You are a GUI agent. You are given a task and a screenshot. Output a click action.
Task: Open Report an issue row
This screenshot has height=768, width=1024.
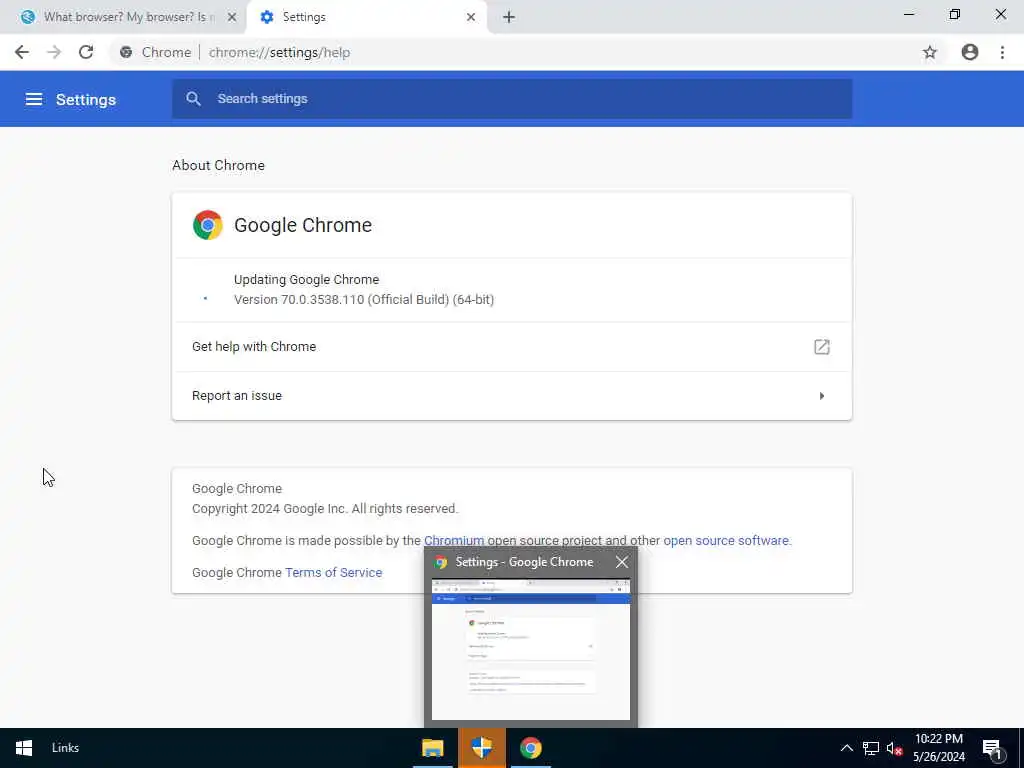(512, 396)
